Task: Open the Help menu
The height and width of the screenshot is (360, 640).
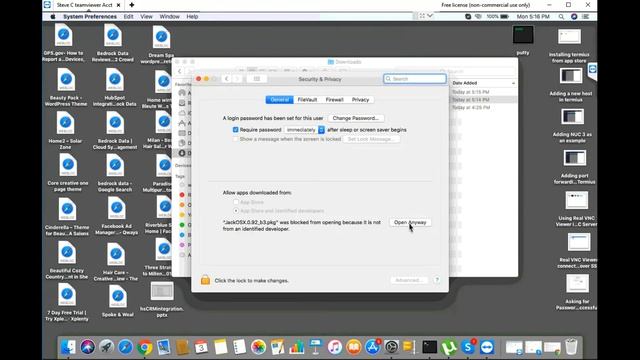Action: click(x=192, y=17)
